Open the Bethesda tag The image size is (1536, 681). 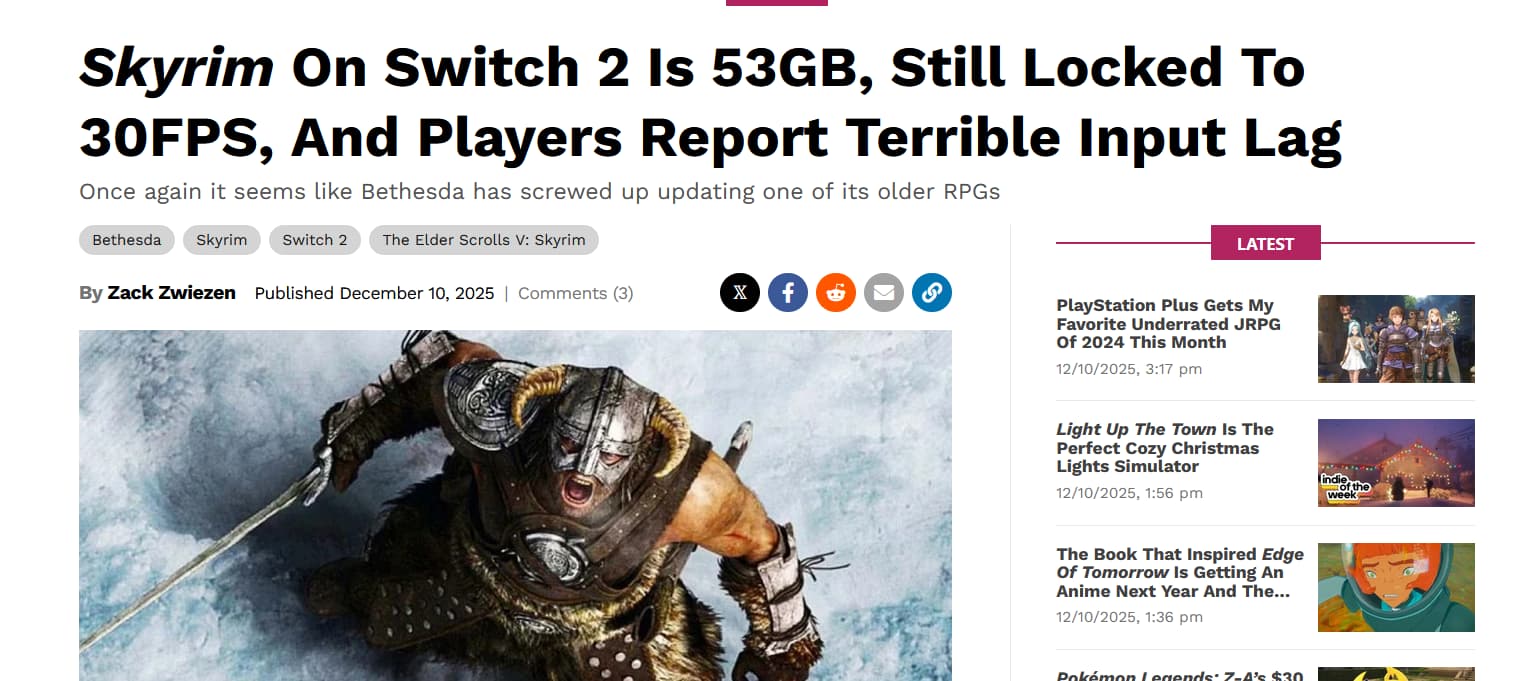pyautogui.click(x=127, y=240)
